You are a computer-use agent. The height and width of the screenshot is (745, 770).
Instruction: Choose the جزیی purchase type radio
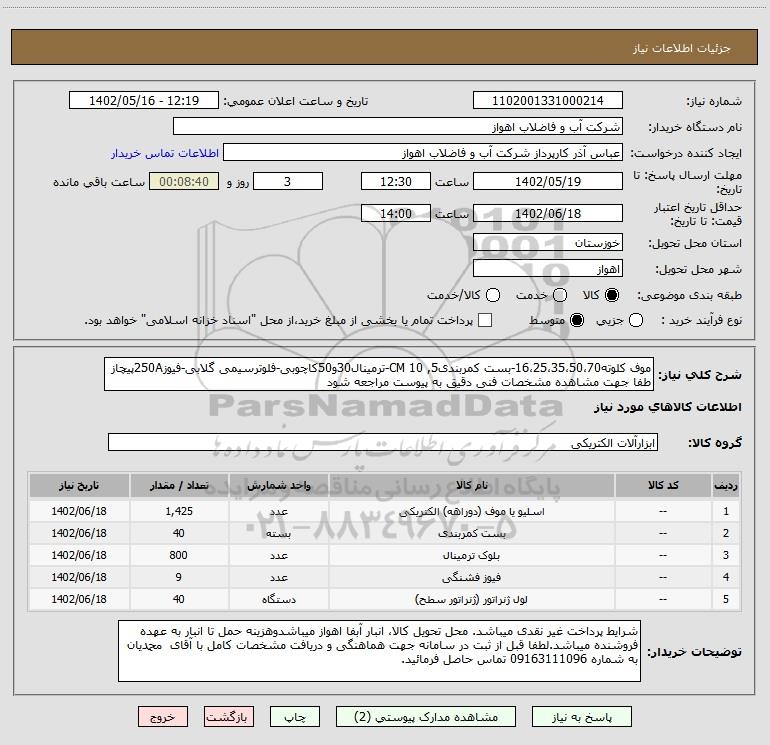636,320
